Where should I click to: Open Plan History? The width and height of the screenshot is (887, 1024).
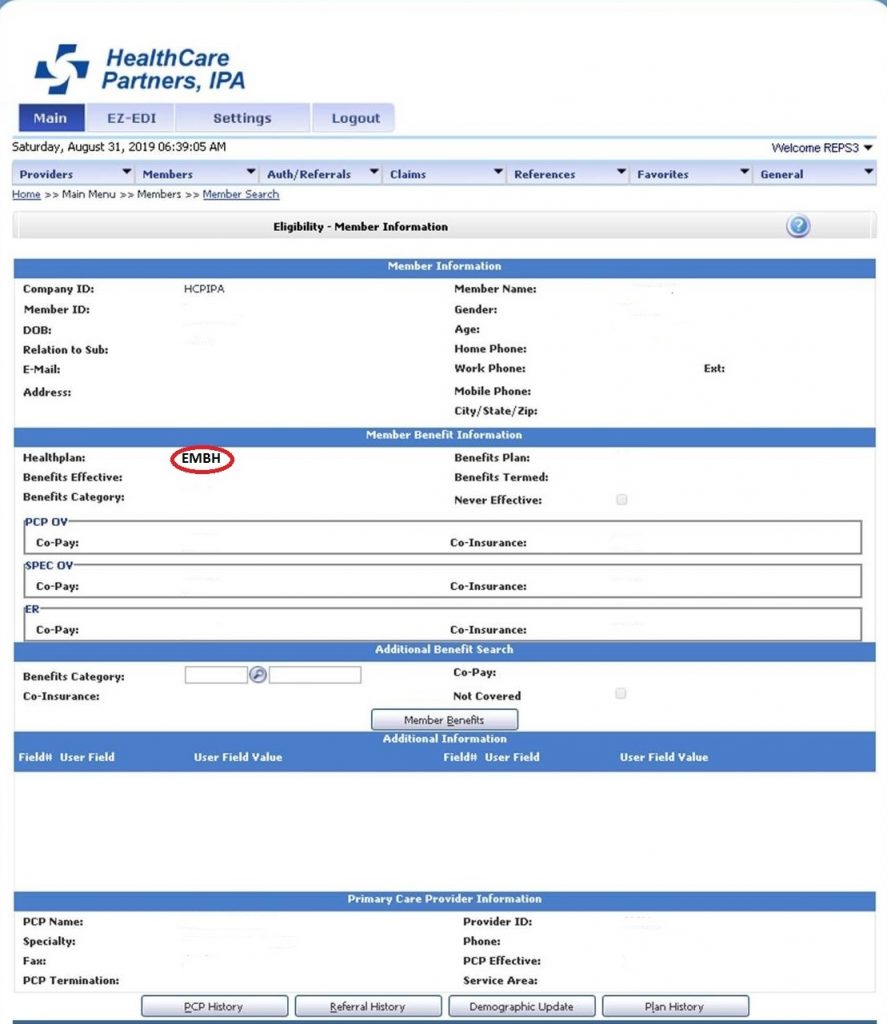click(675, 1006)
